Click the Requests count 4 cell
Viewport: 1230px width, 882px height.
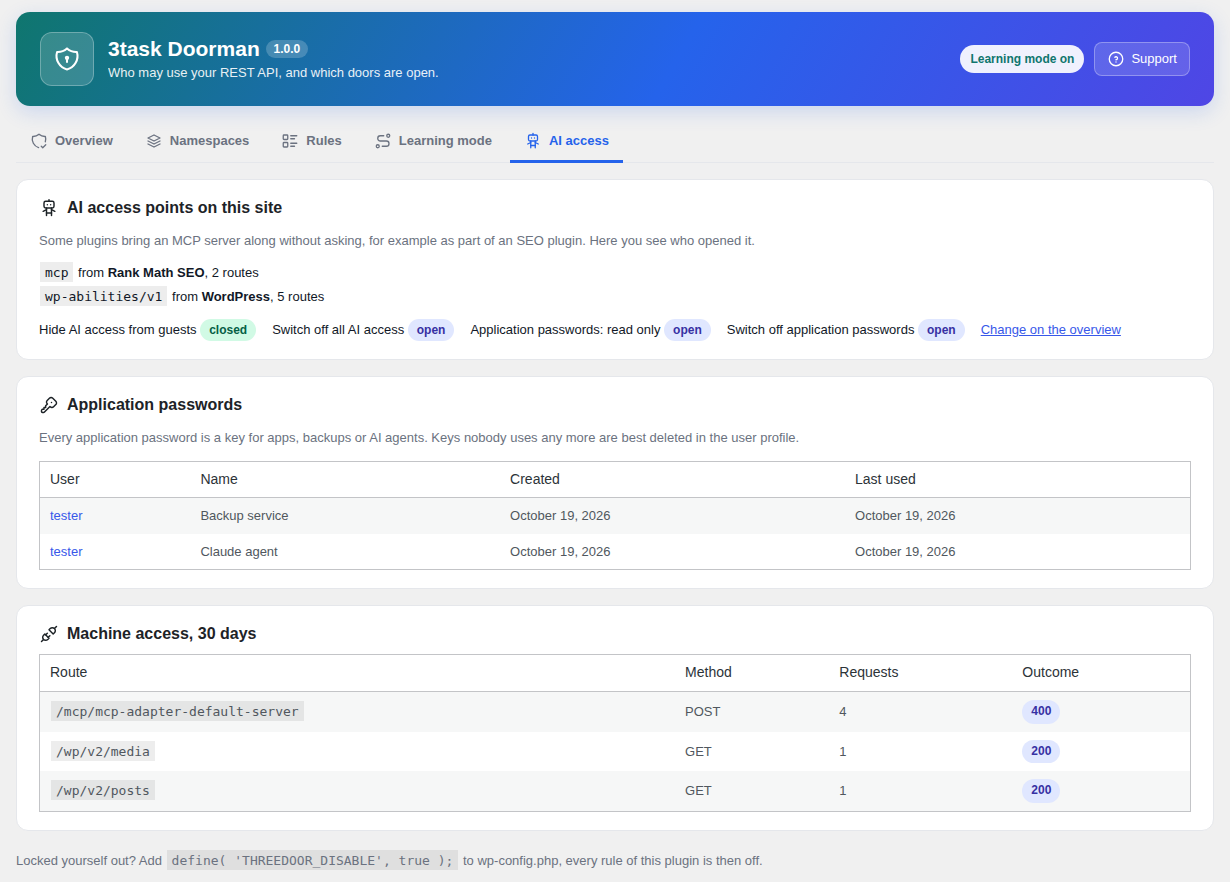[x=843, y=712]
